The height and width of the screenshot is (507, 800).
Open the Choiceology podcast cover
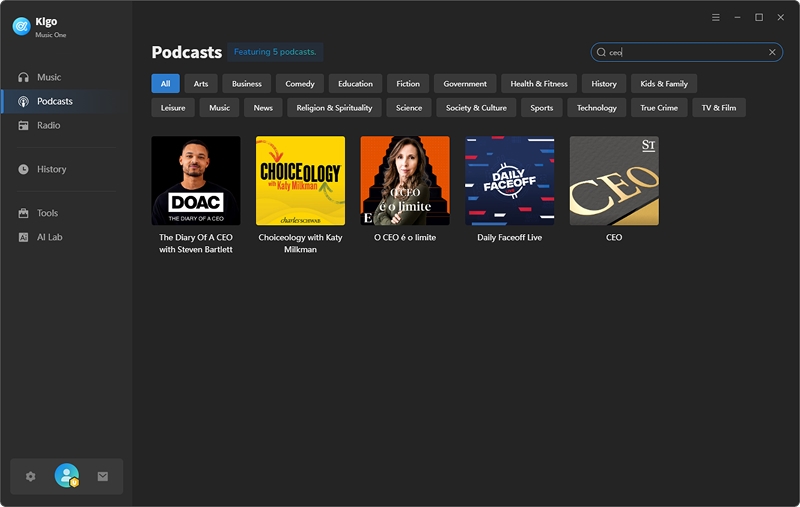click(x=301, y=181)
